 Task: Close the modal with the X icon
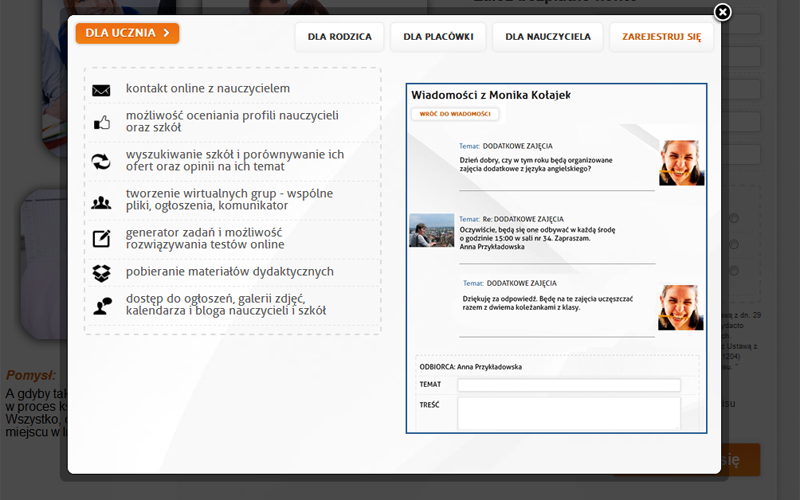[722, 12]
